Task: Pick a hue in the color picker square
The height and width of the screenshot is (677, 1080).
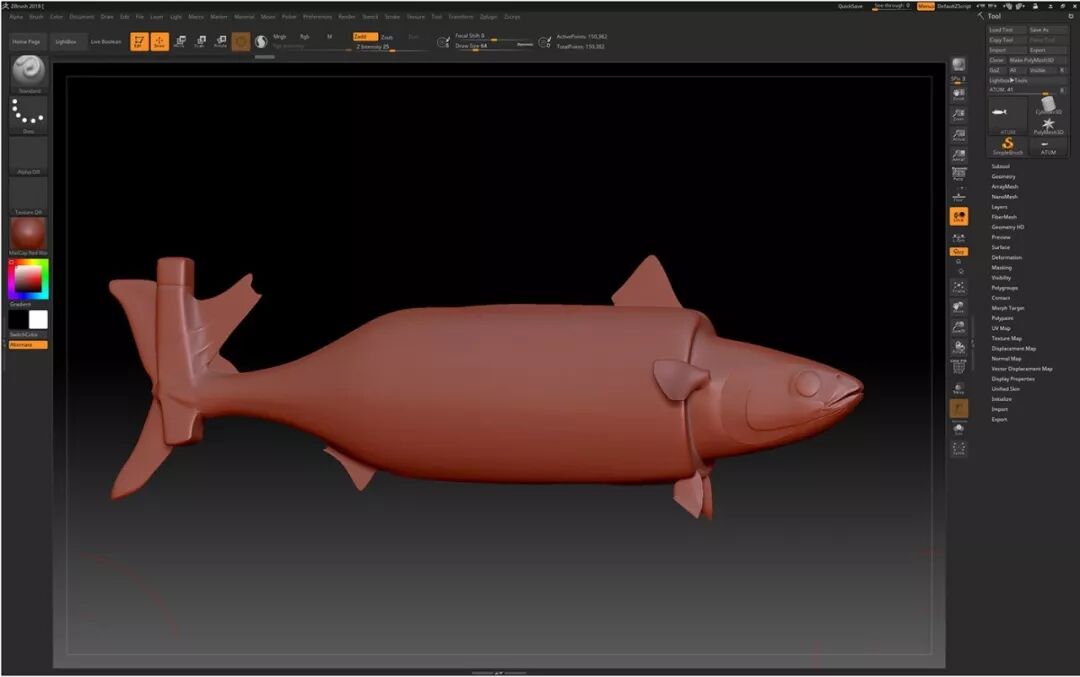Action: point(28,279)
